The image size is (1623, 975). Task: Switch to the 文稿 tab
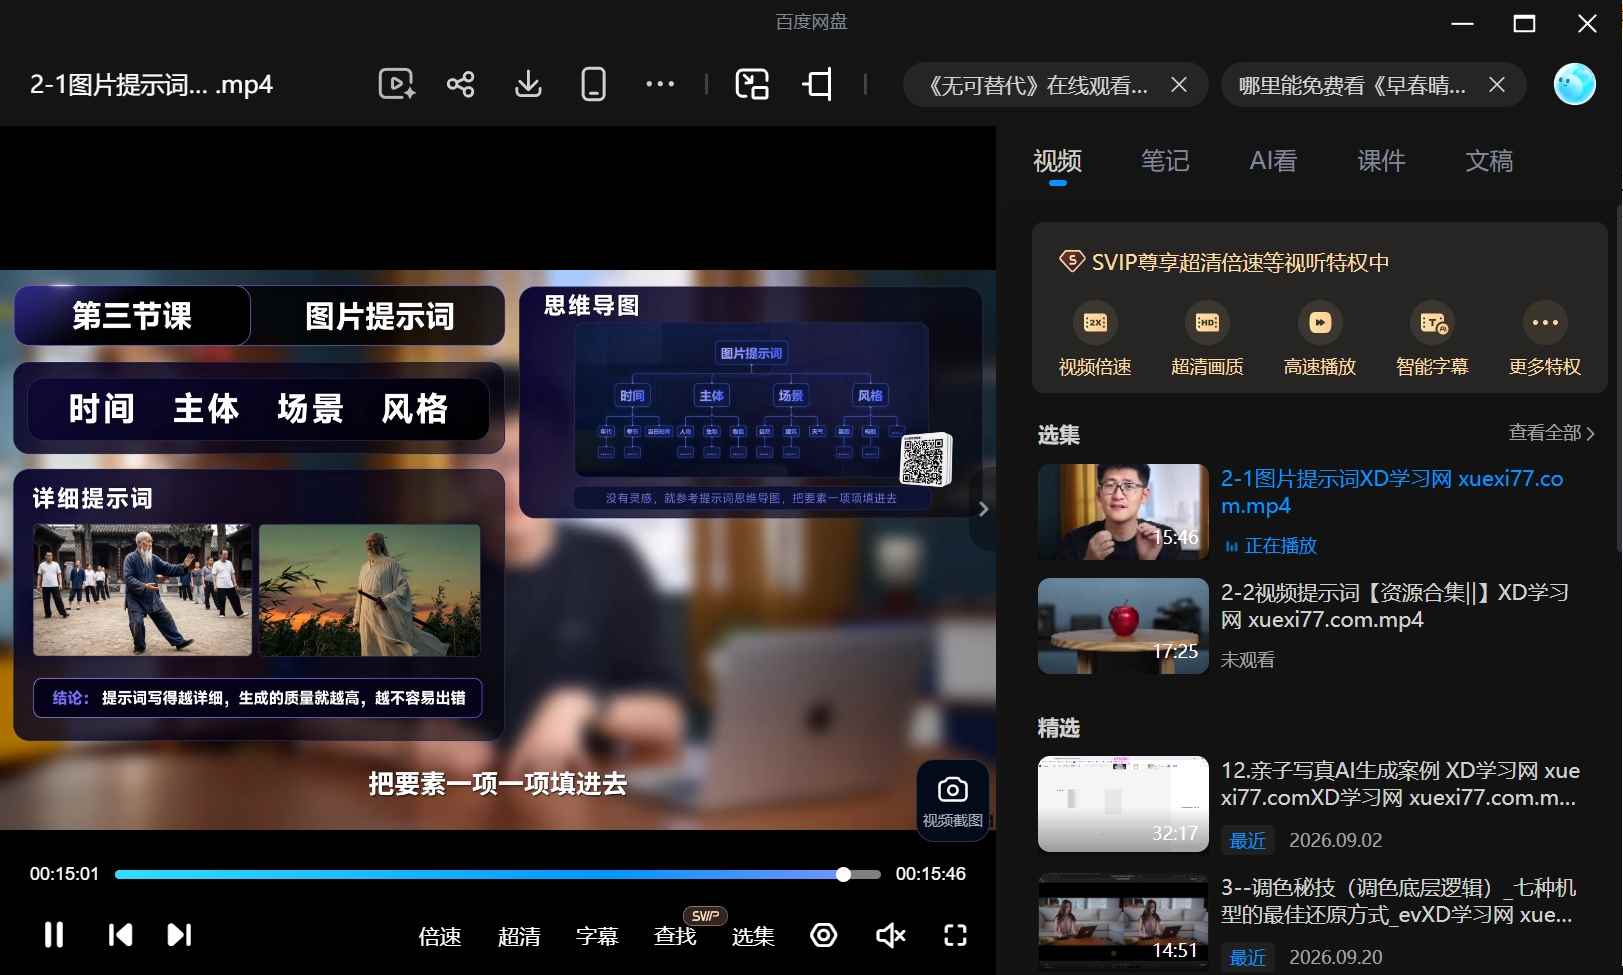point(1489,161)
